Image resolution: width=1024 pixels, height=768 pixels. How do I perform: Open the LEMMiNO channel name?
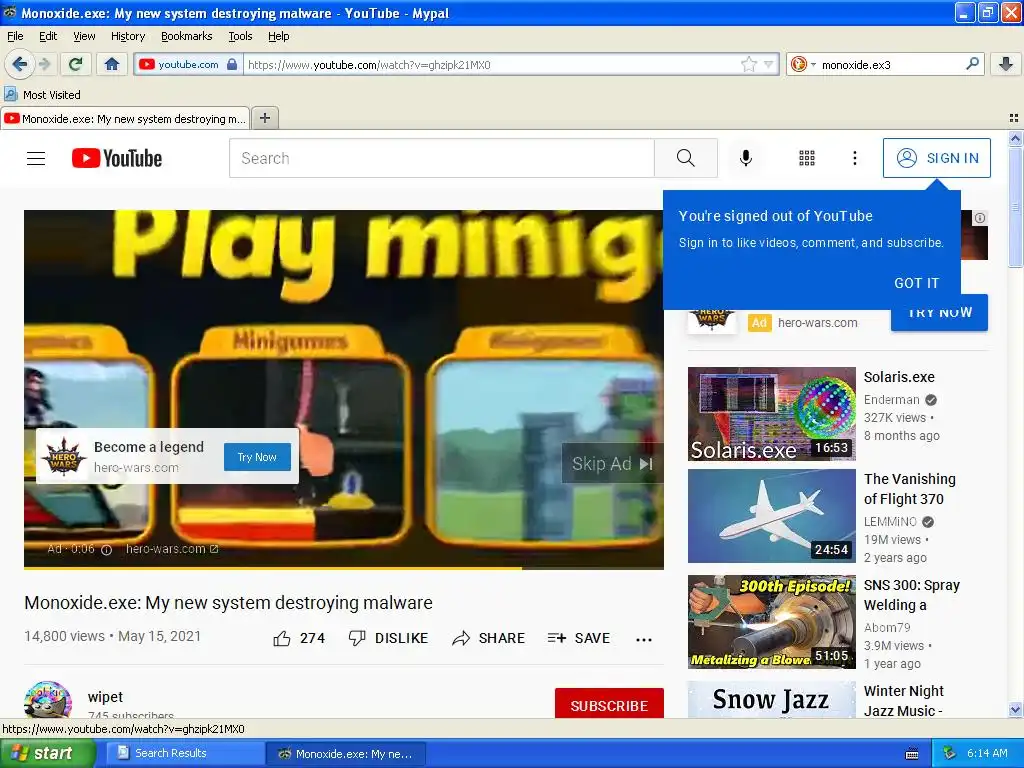tap(890, 522)
